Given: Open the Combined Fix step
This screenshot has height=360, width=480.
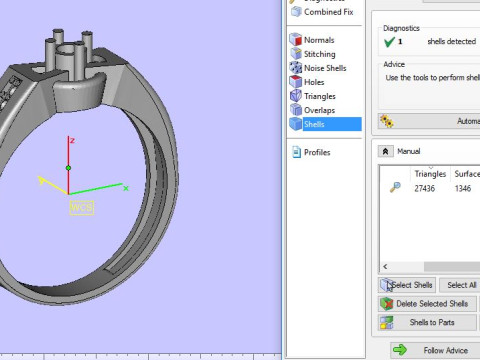Looking at the screenshot, I should pyautogui.click(x=328, y=12).
